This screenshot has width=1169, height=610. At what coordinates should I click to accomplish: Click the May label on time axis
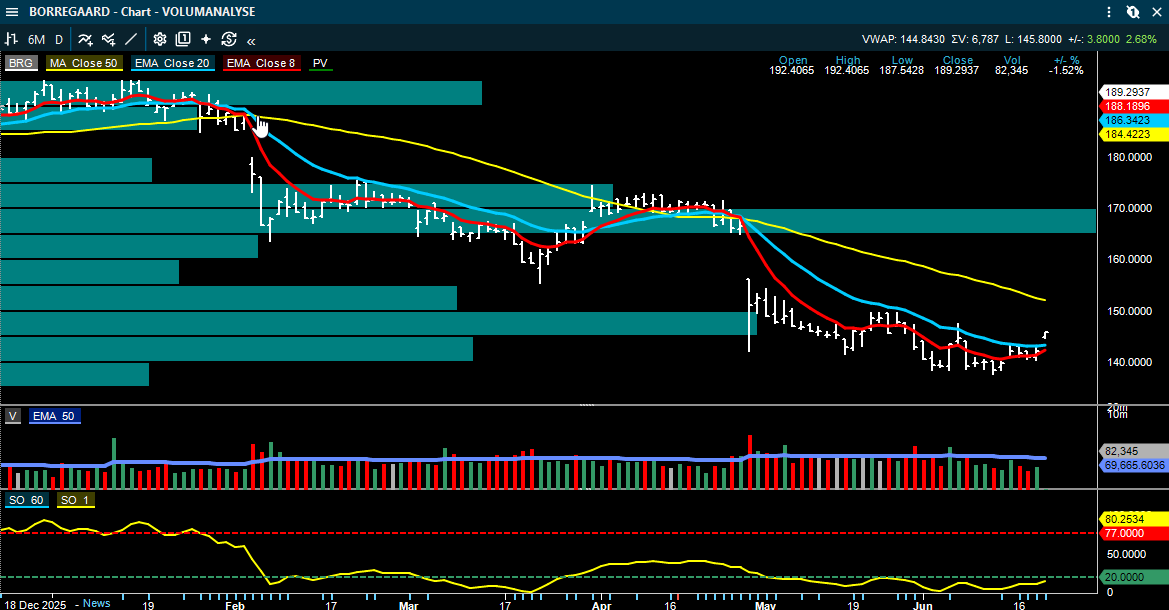(766, 605)
